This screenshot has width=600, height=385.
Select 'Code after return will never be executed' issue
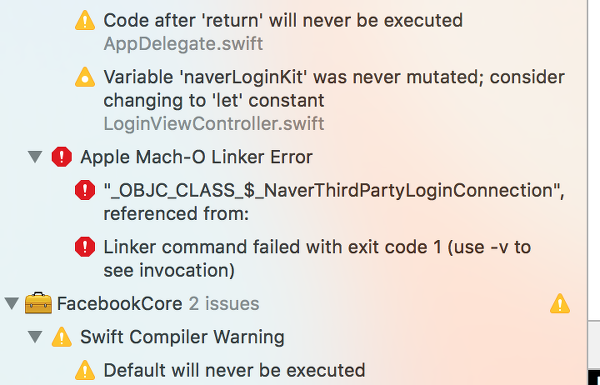tap(283, 20)
